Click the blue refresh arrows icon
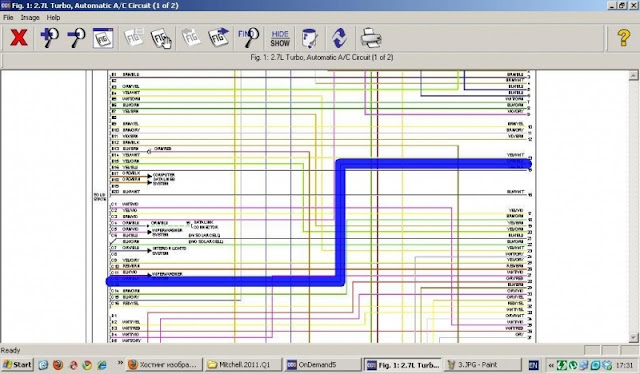Viewport: 640px width, 374px height. (340, 38)
